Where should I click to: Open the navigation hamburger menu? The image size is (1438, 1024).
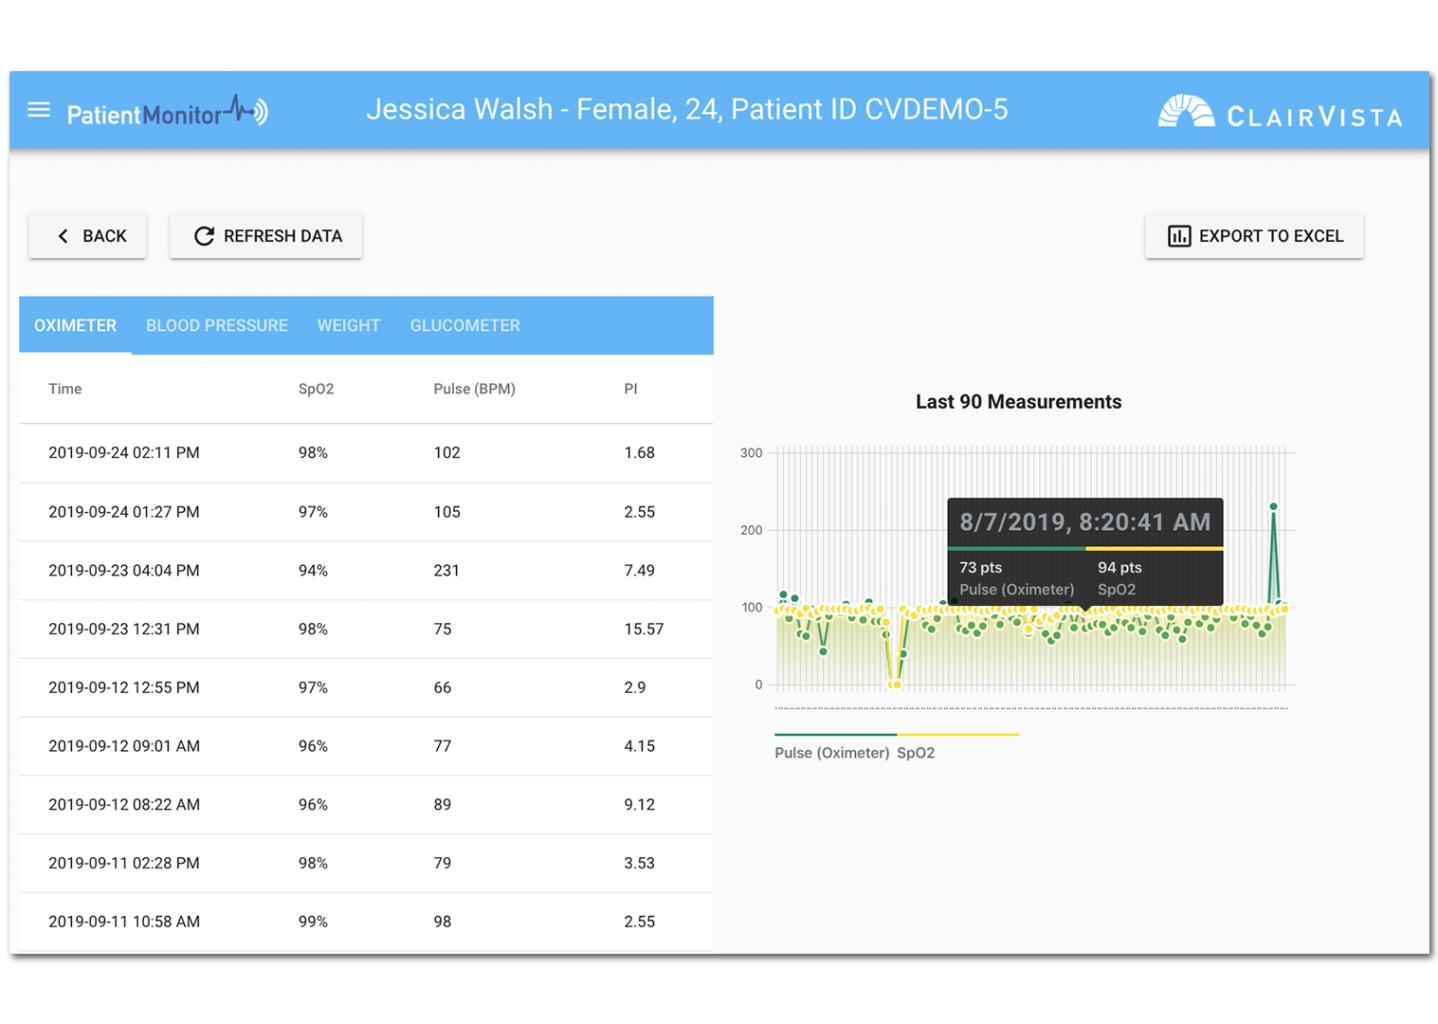point(38,110)
